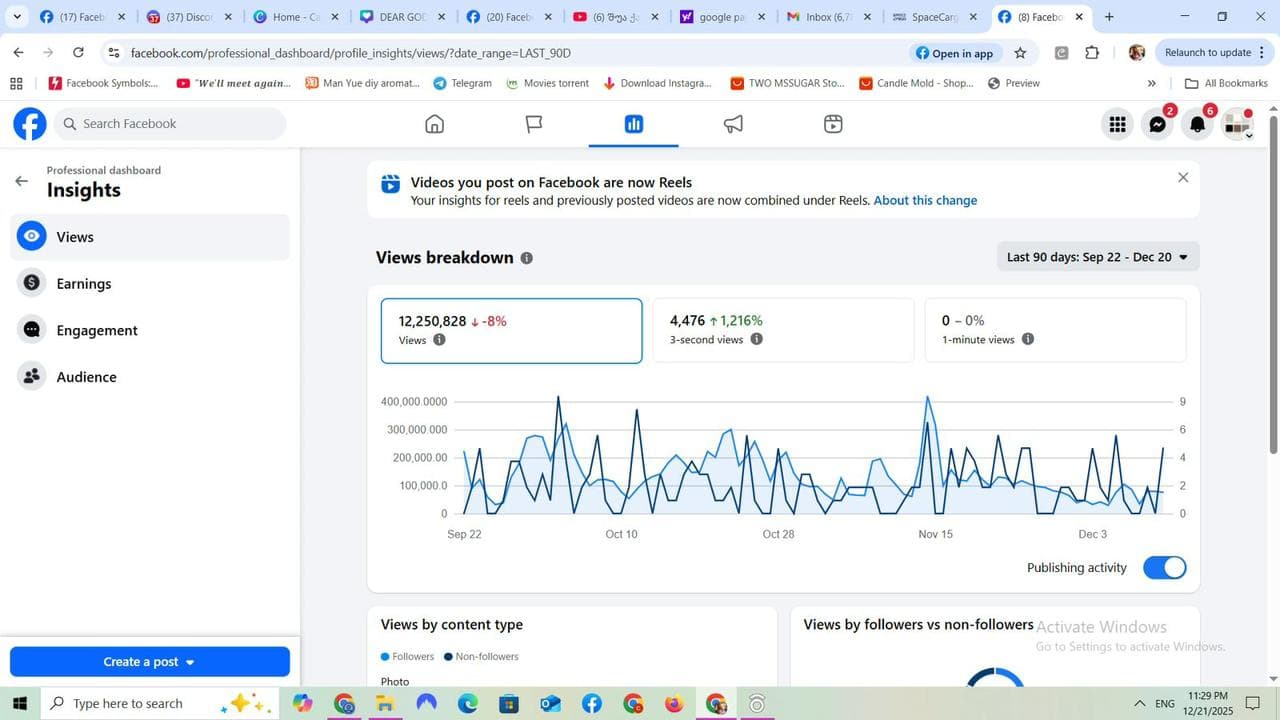The height and width of the screenshot is (720, 1280).
Task: Open Facebook Home feed icon
Action: point(434,124)
